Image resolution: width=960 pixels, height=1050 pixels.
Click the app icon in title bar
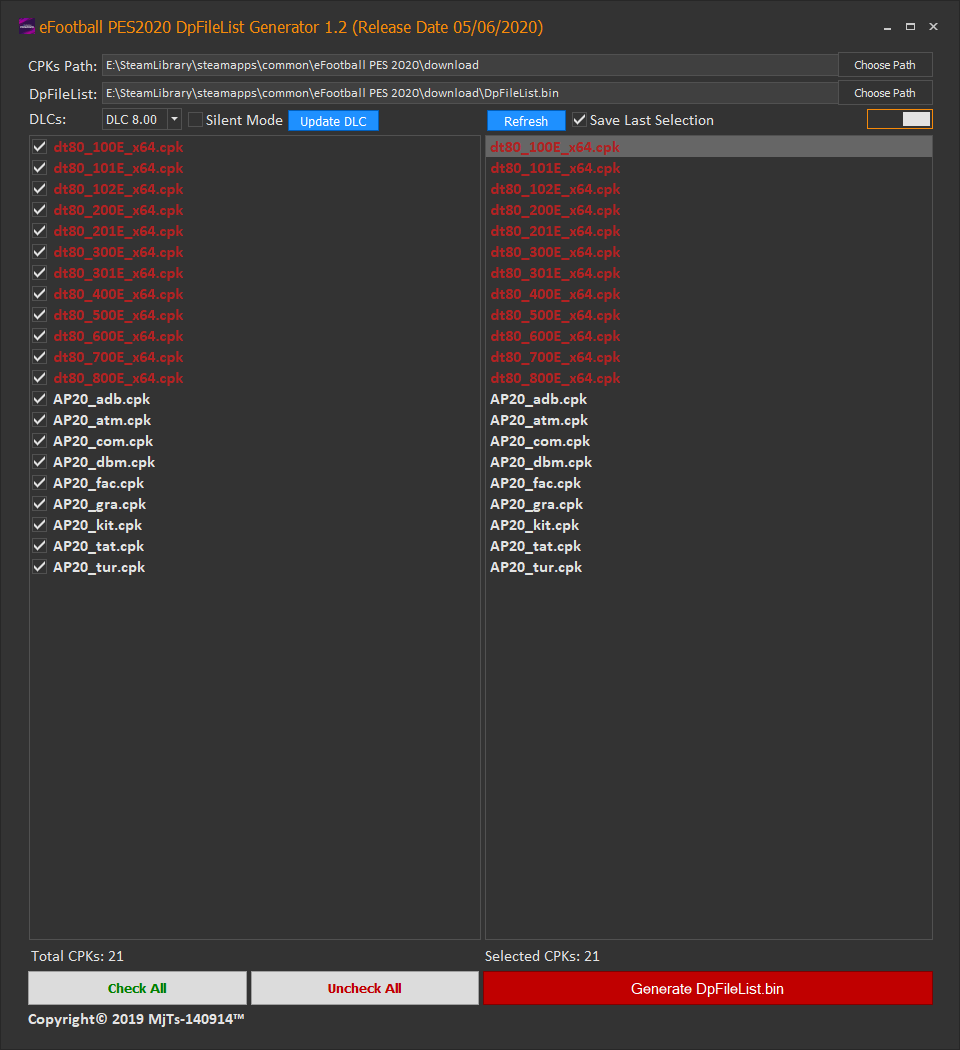click(27, 27)
